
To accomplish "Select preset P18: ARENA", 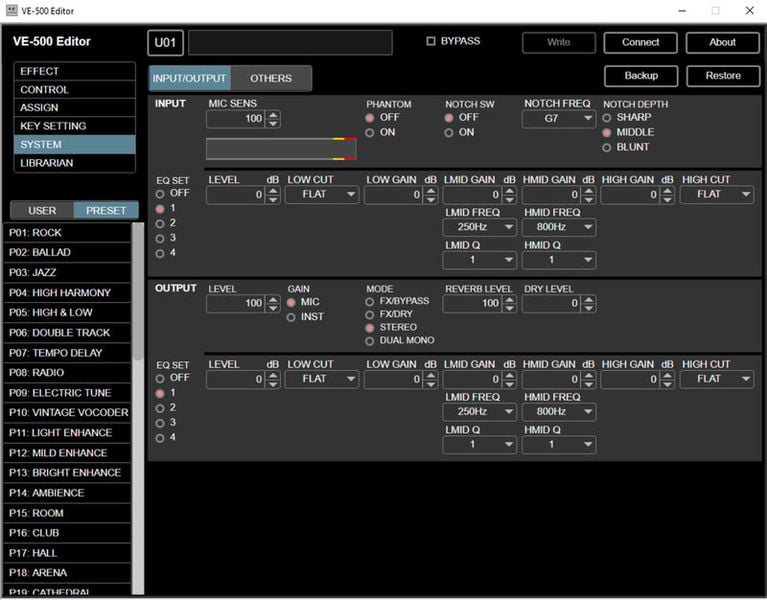I will click(67, 573).
